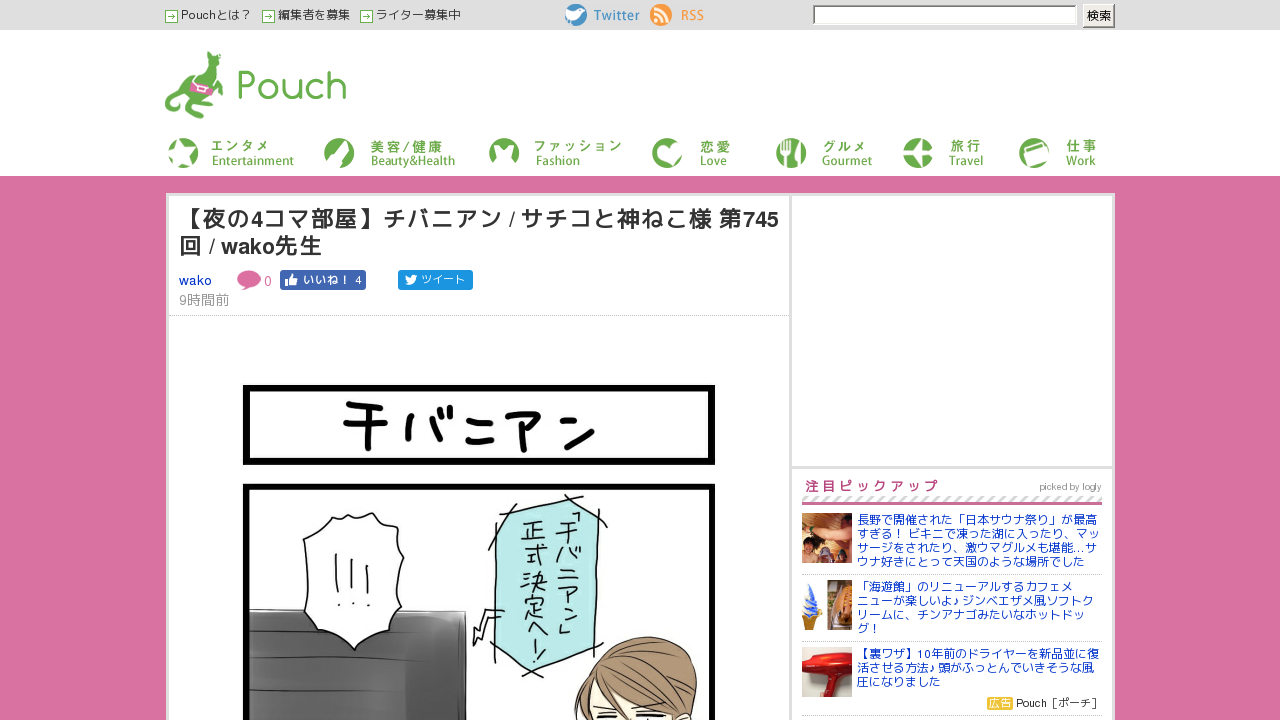The image size is (1280, 720).
Task: Click the Gourmet fork icon
Action: click(x=791, y=153)
